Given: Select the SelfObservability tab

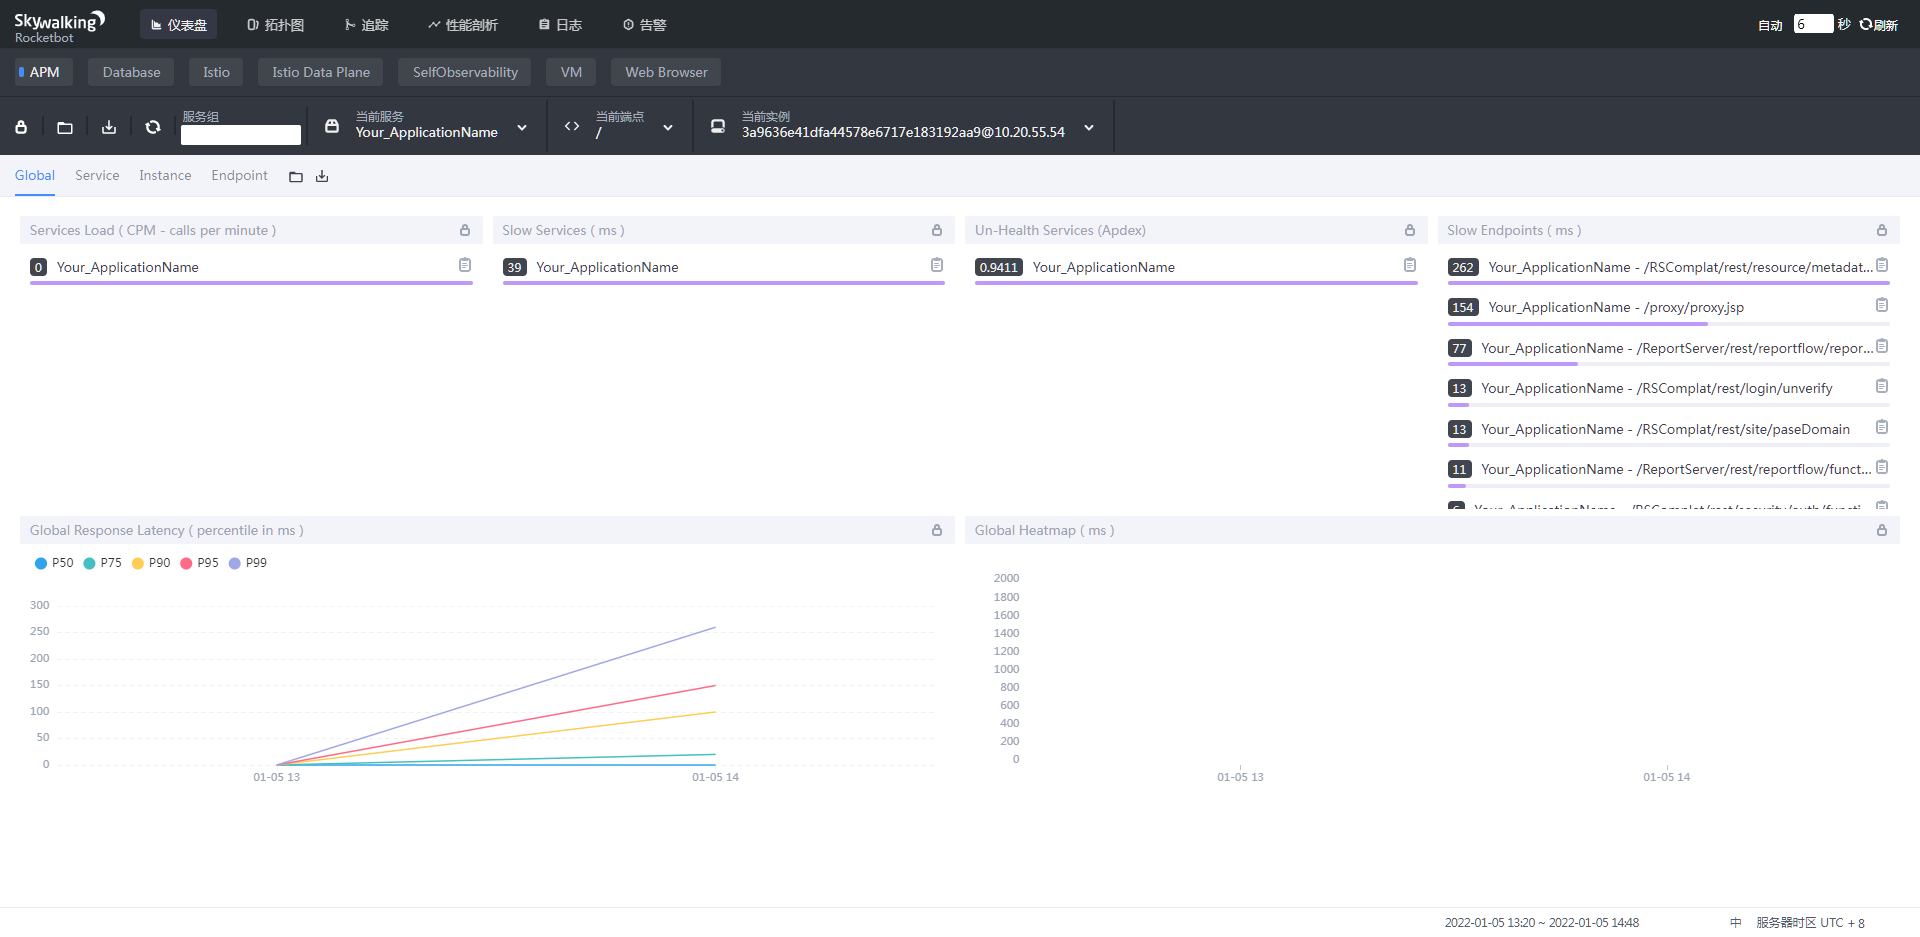Looking at the screenshot, I should pyautogui.click(x=465, y=72).
